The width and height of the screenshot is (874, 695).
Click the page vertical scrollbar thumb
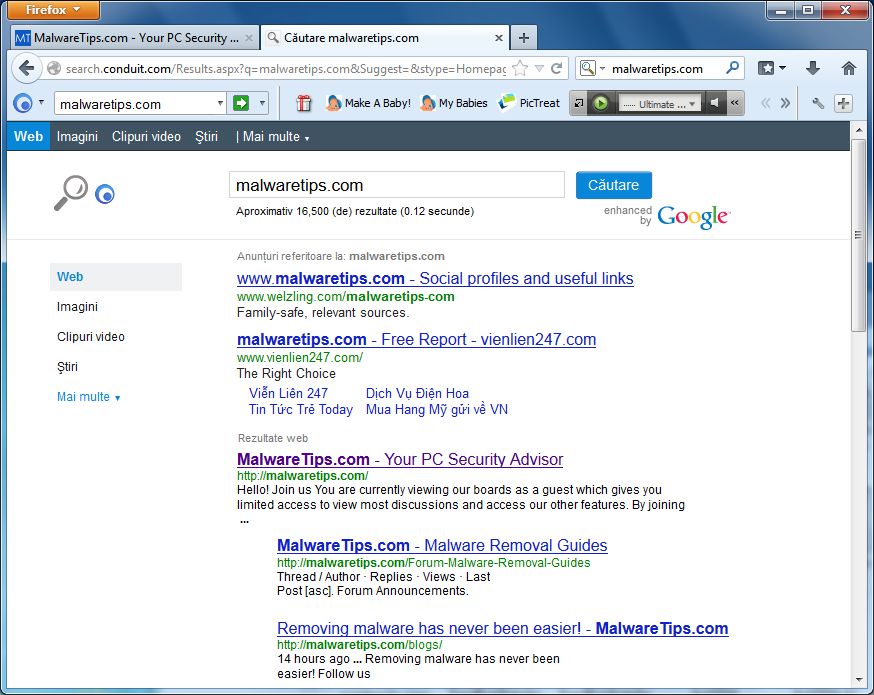pos(858,235)
